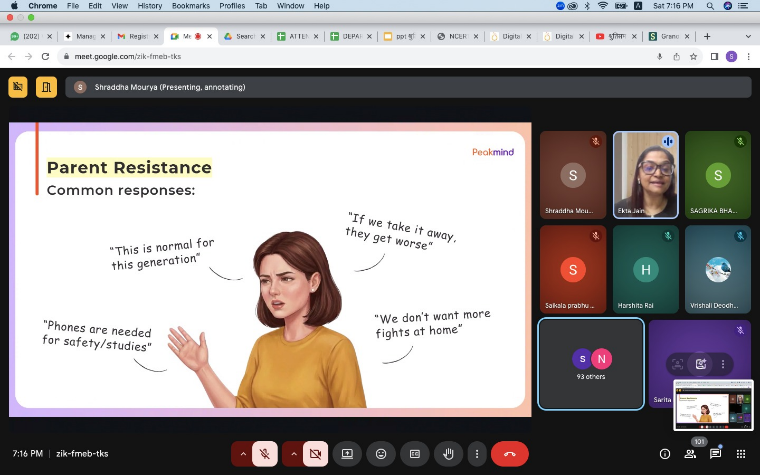Click the 93 others participants tile
This screenshot has width=760, height=475.
(x=590, y=363)
